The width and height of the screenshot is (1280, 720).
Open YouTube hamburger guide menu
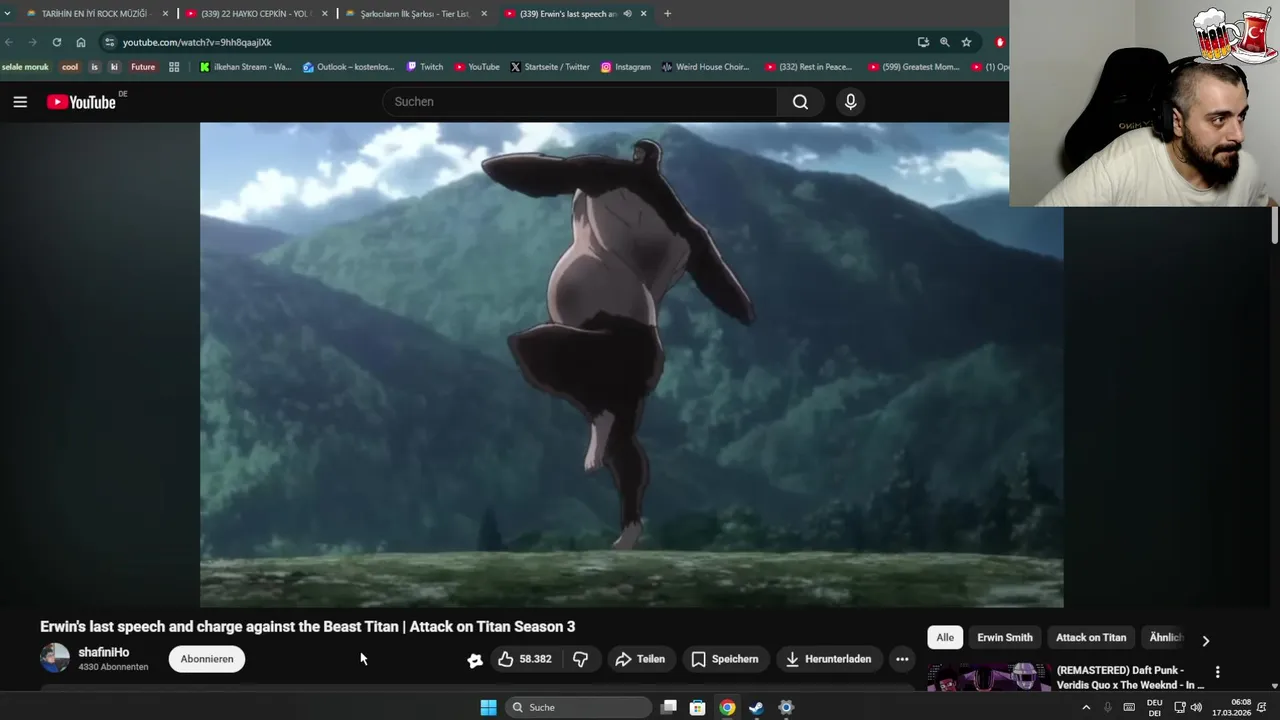[20, 101]
